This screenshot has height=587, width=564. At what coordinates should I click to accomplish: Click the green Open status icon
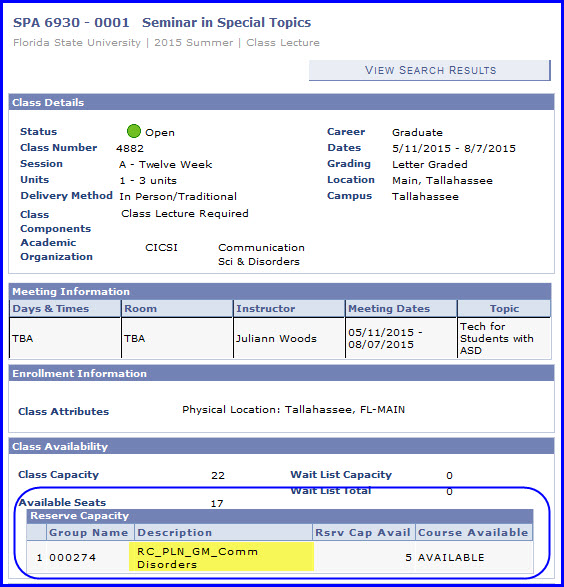(x=134, y=131)
